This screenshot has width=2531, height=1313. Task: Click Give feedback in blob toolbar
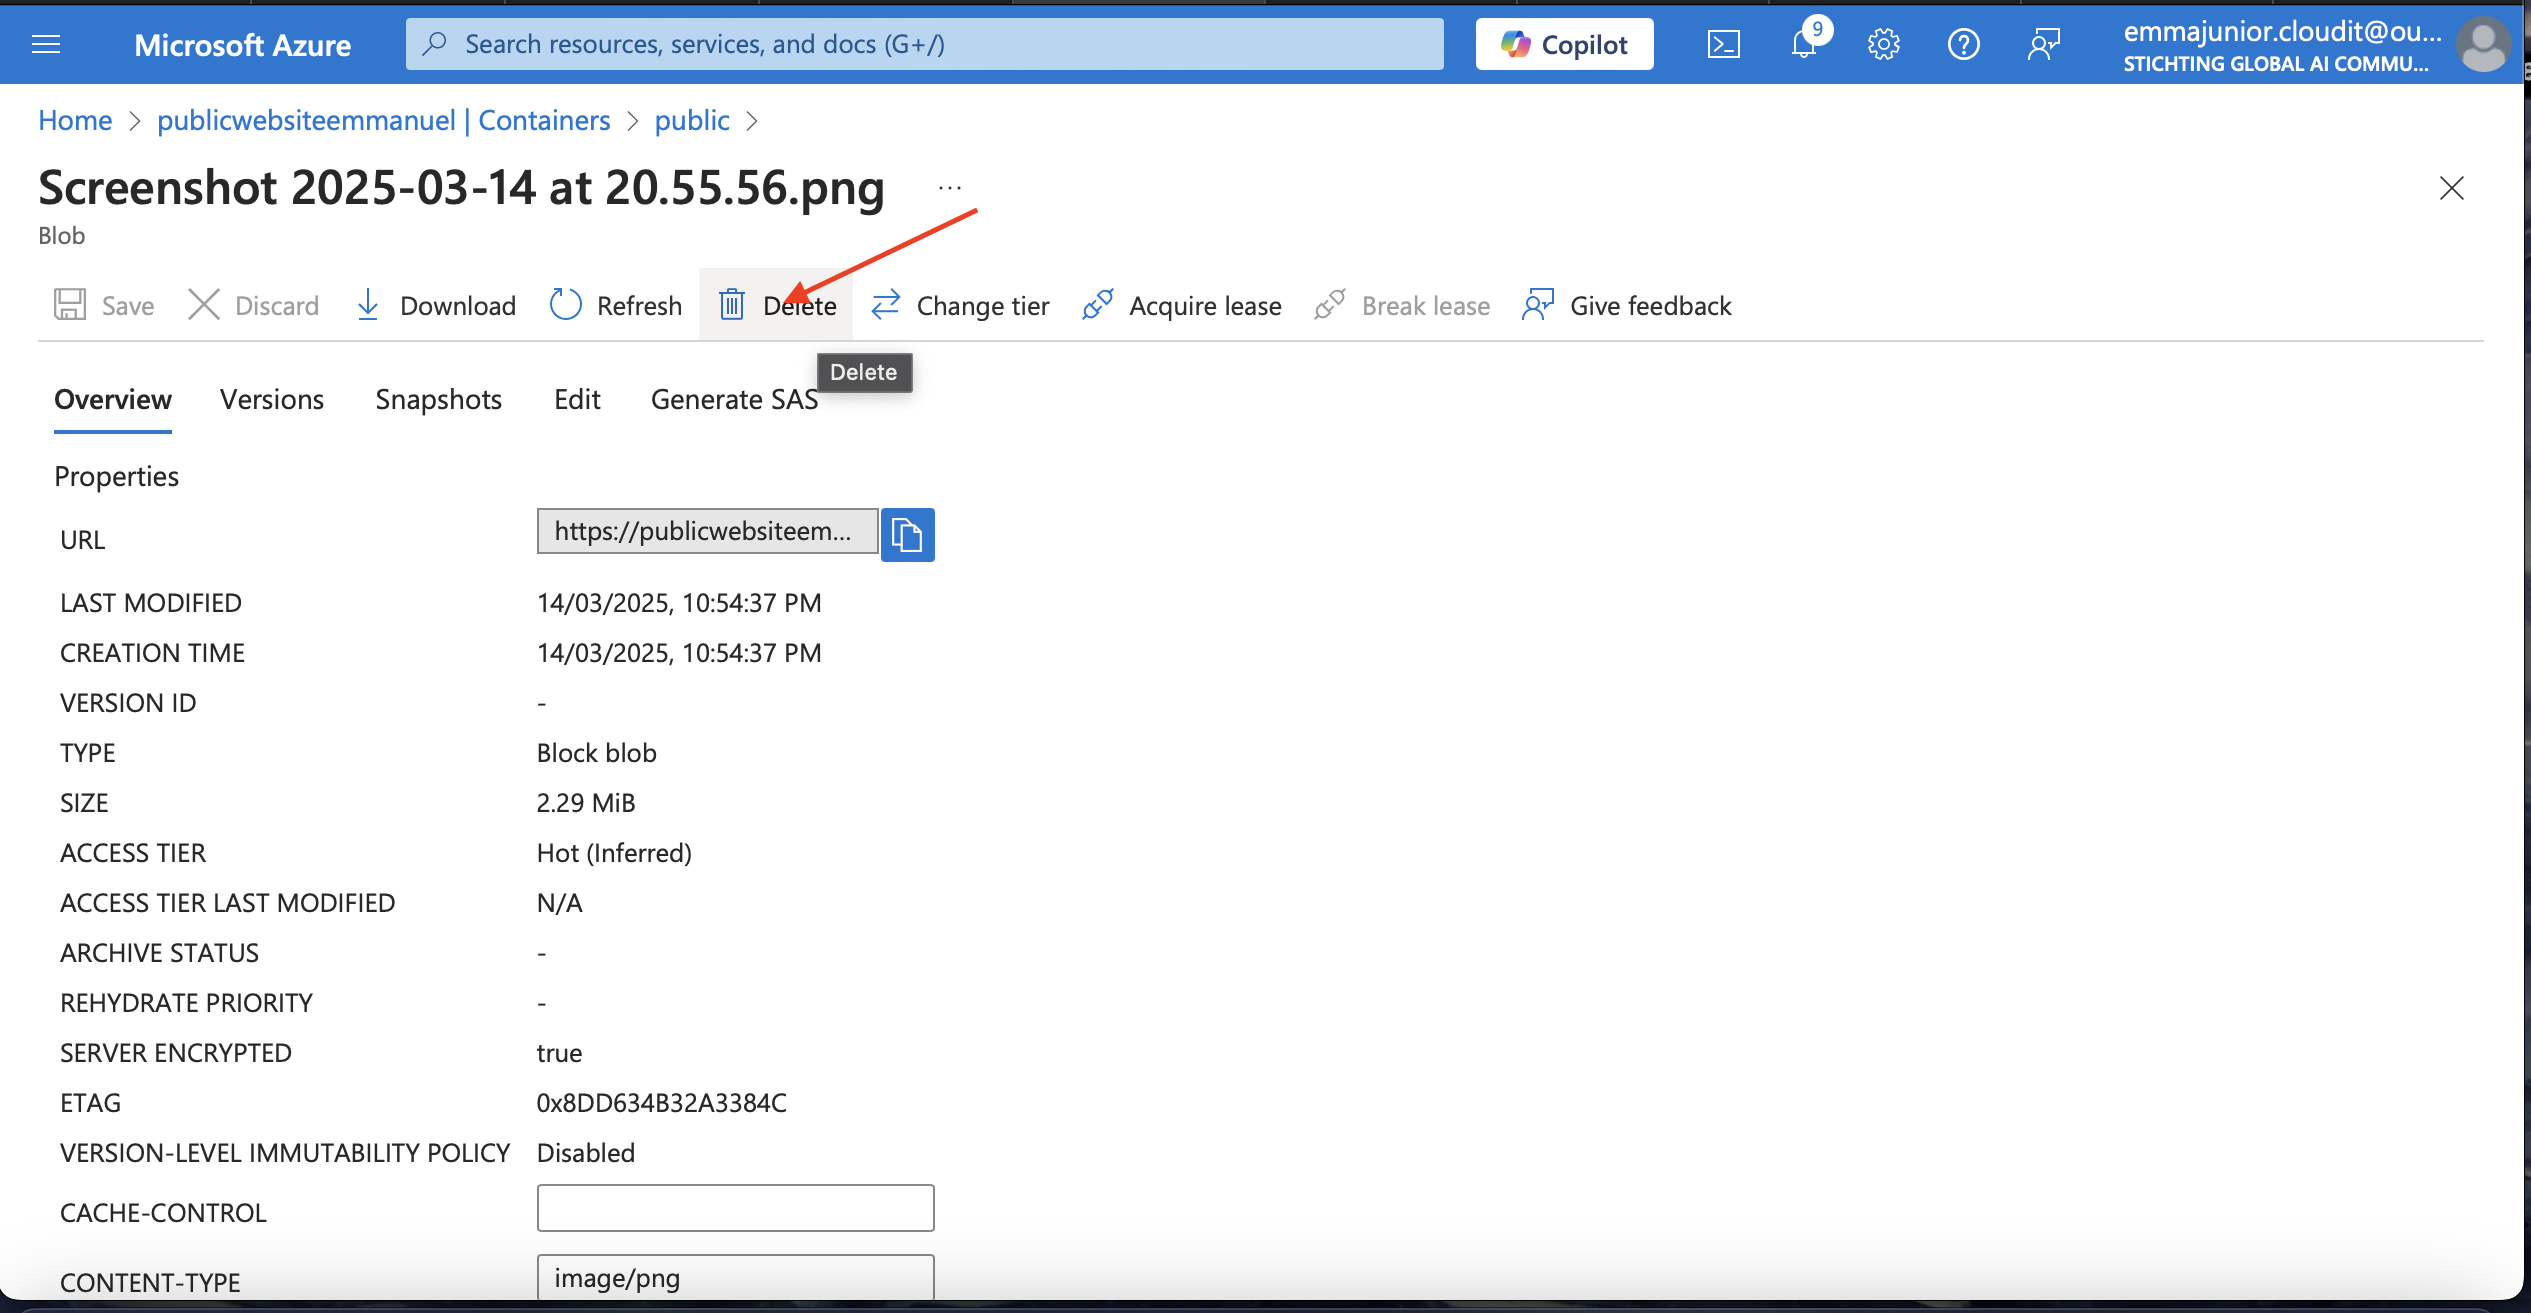pyautogui.click(x=1627, y=305)
